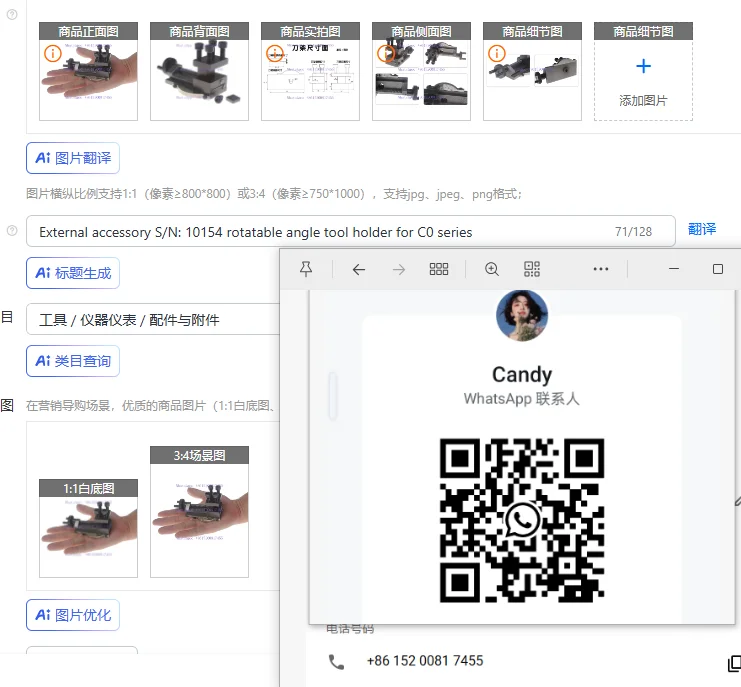Click the phone number +86 152 0081 7455
This screenshot has height=687, width=741.
425,661
